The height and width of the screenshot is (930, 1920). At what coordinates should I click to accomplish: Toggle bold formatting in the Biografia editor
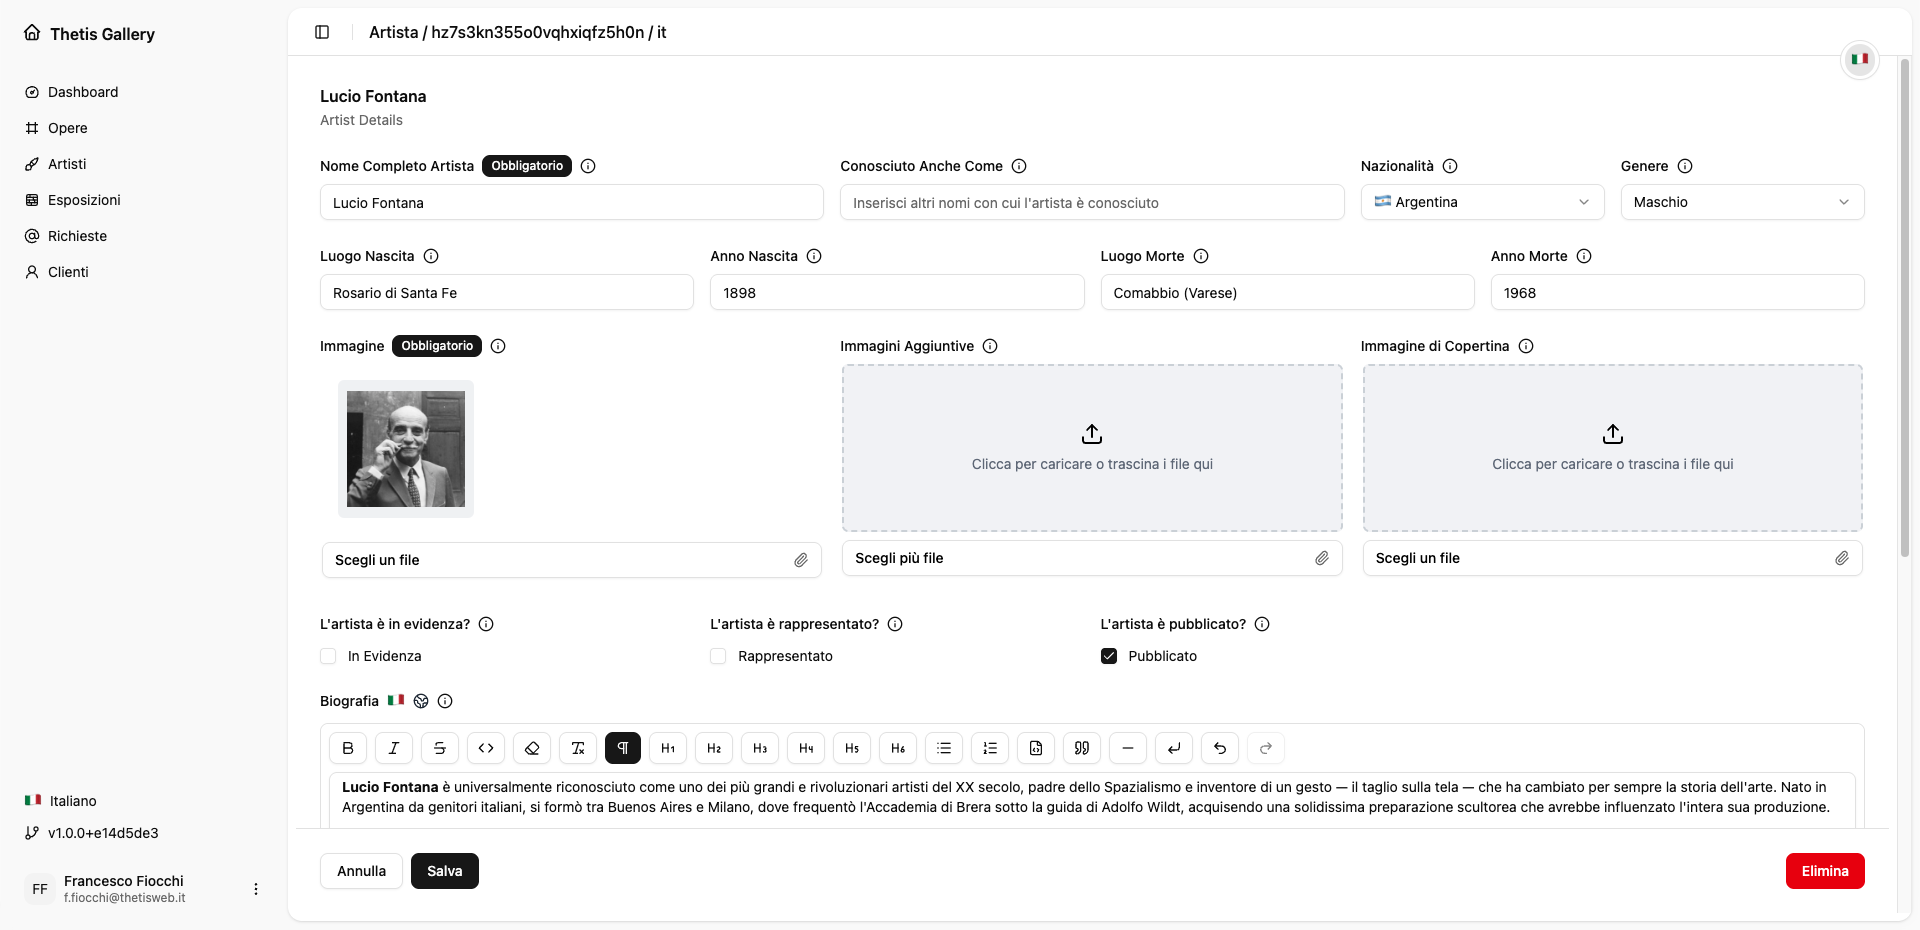tap(348, 748)
